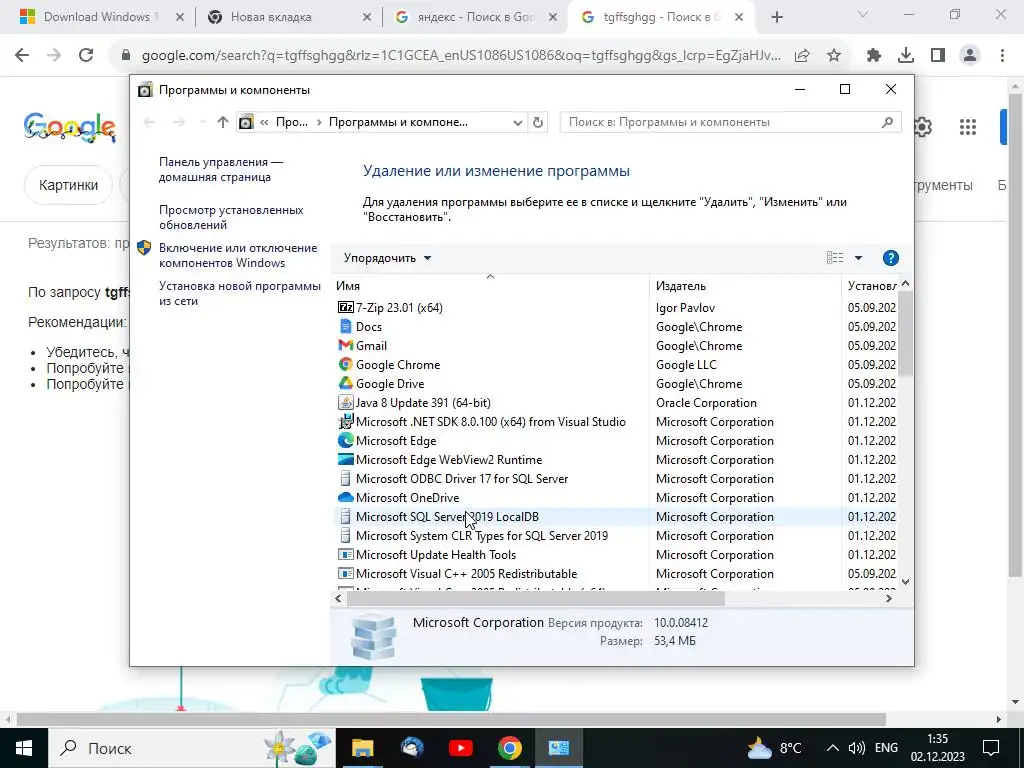The height and width of the screenshot is (768, 1024).
Task: Select Microsoft Visual C++ 2005 Redistributable row
Action: [x=616, y=573]
